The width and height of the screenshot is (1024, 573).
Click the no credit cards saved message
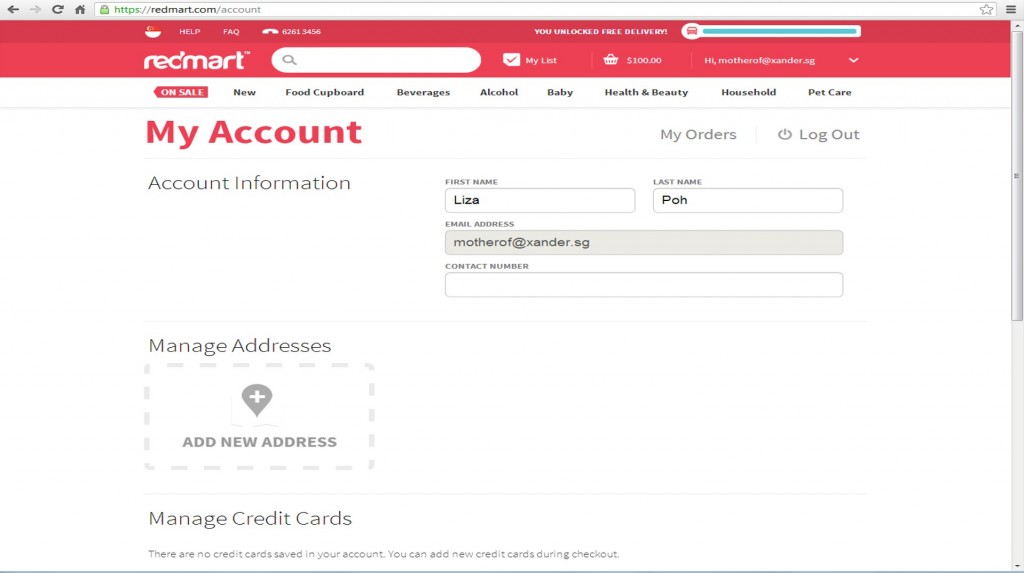point(383,554)
